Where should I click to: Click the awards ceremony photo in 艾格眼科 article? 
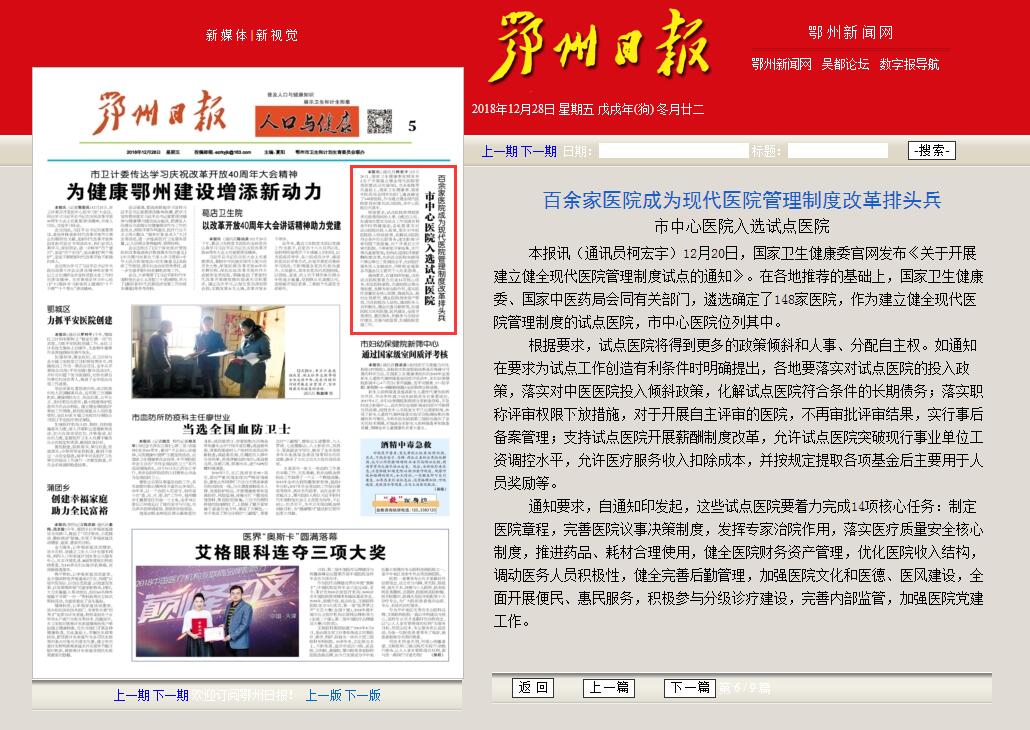tap(217, 611)
